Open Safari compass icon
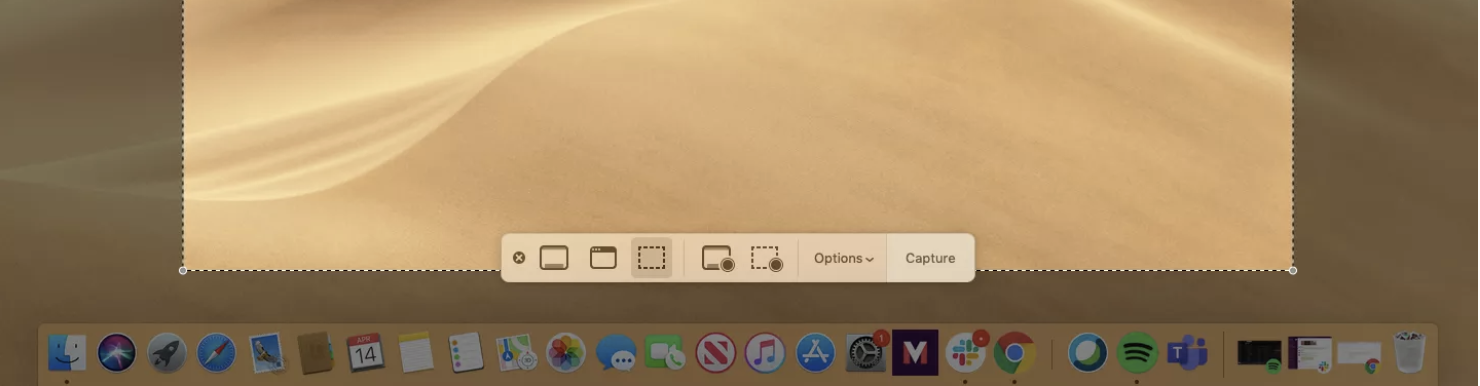The image size is (1480, 386). (217, 352)
